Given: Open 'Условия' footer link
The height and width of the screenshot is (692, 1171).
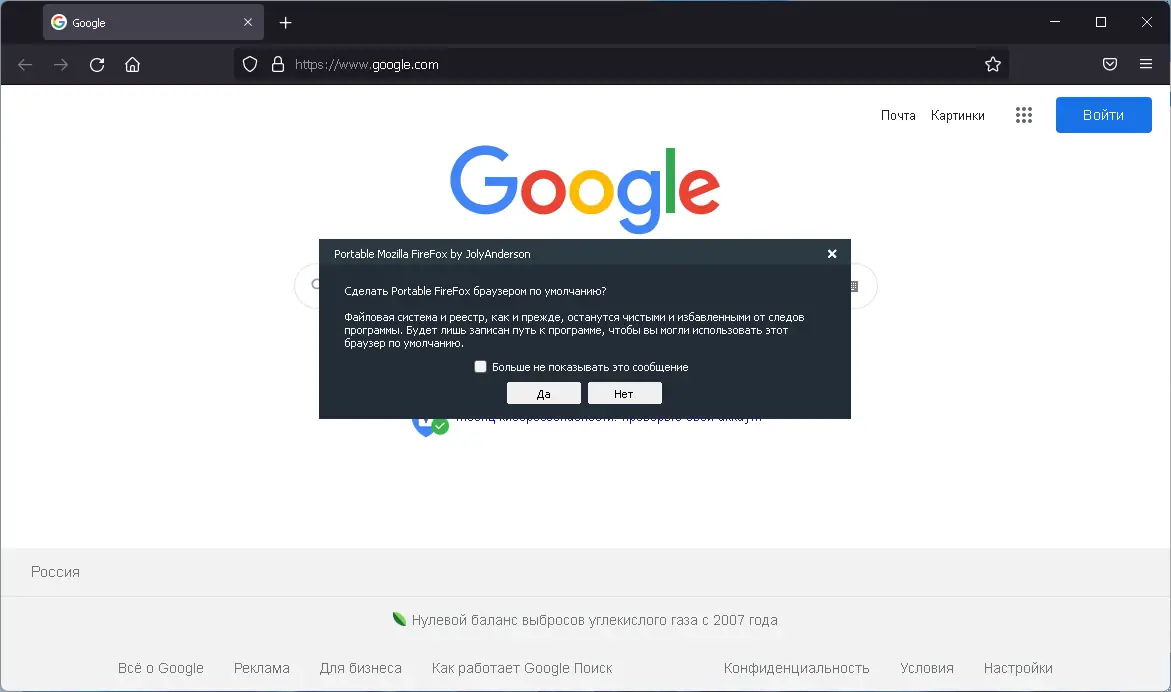Looking at the screenshot, I should [x=927, y=668].
